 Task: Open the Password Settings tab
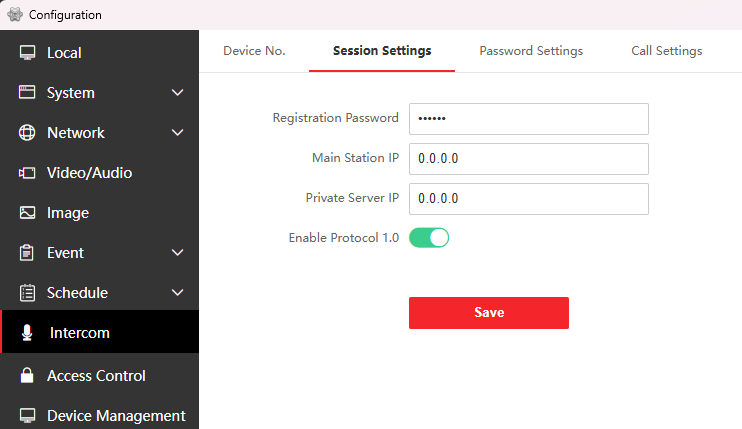click(x=531, y=51)
